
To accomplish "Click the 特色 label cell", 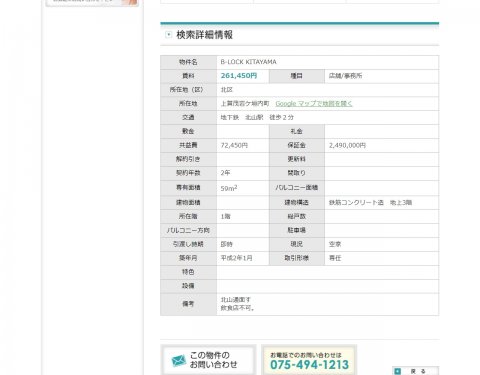I will (x=188, y=272).
